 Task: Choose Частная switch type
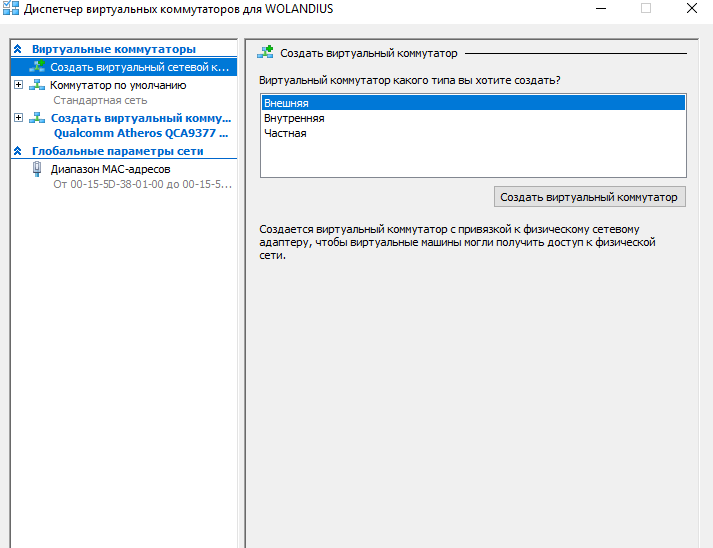pyautogui.click(x=473, y=133)
